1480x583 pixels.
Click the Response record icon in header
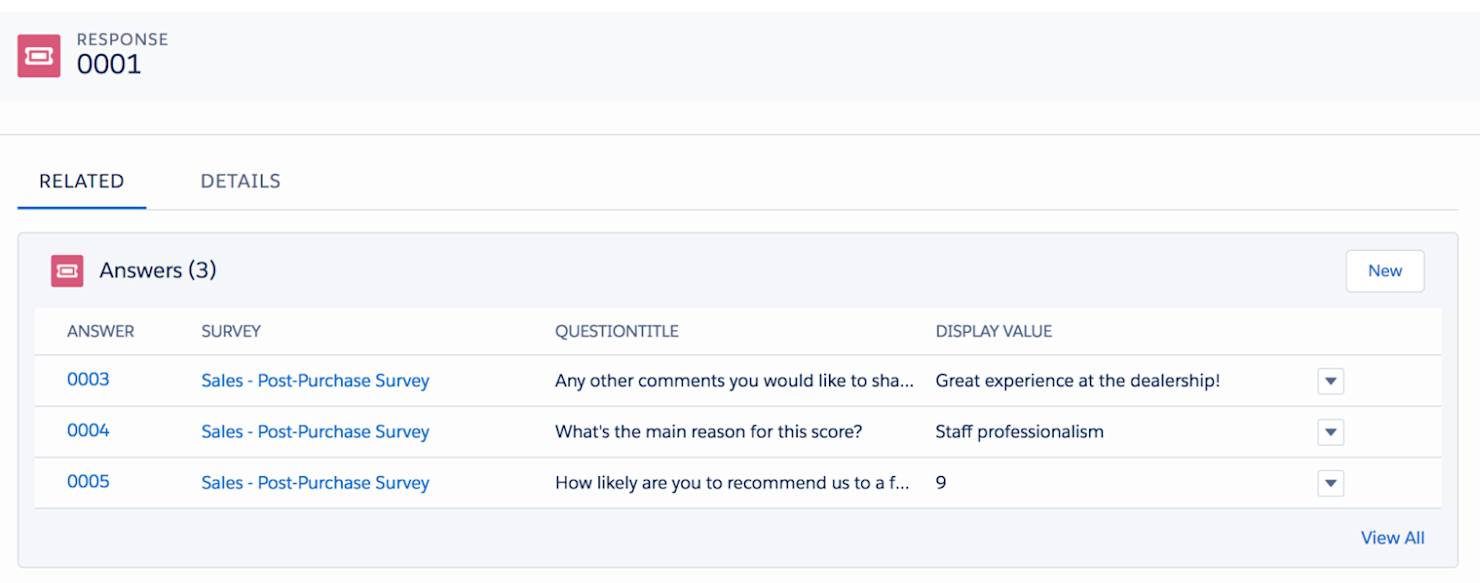(39, 56)
